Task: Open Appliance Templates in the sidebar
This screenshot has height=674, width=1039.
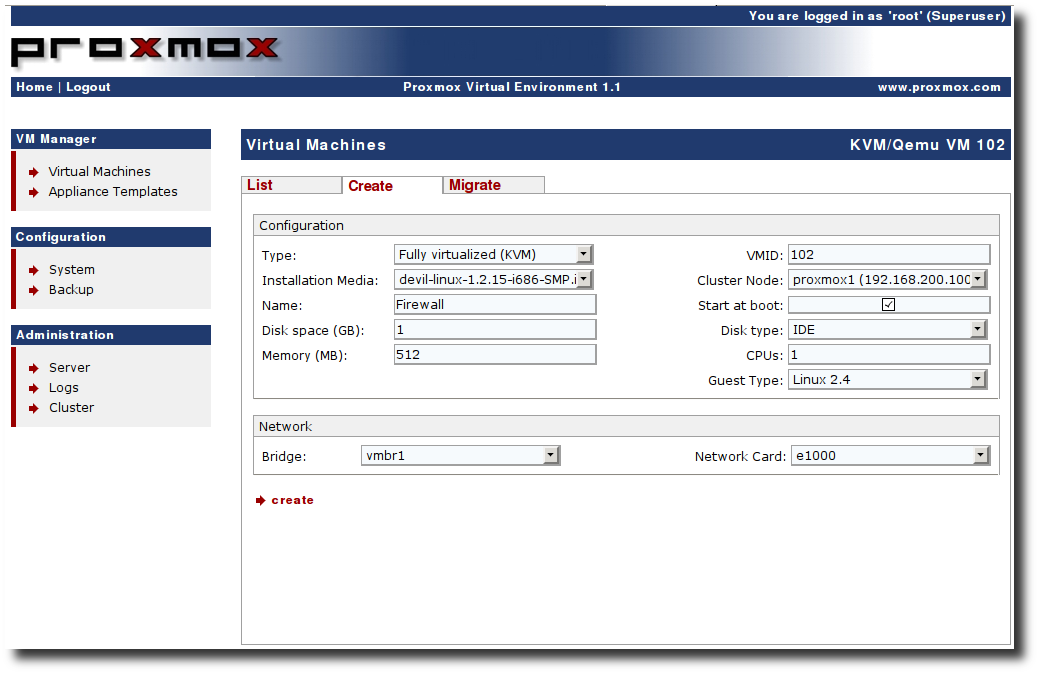Action: [113, 192]
